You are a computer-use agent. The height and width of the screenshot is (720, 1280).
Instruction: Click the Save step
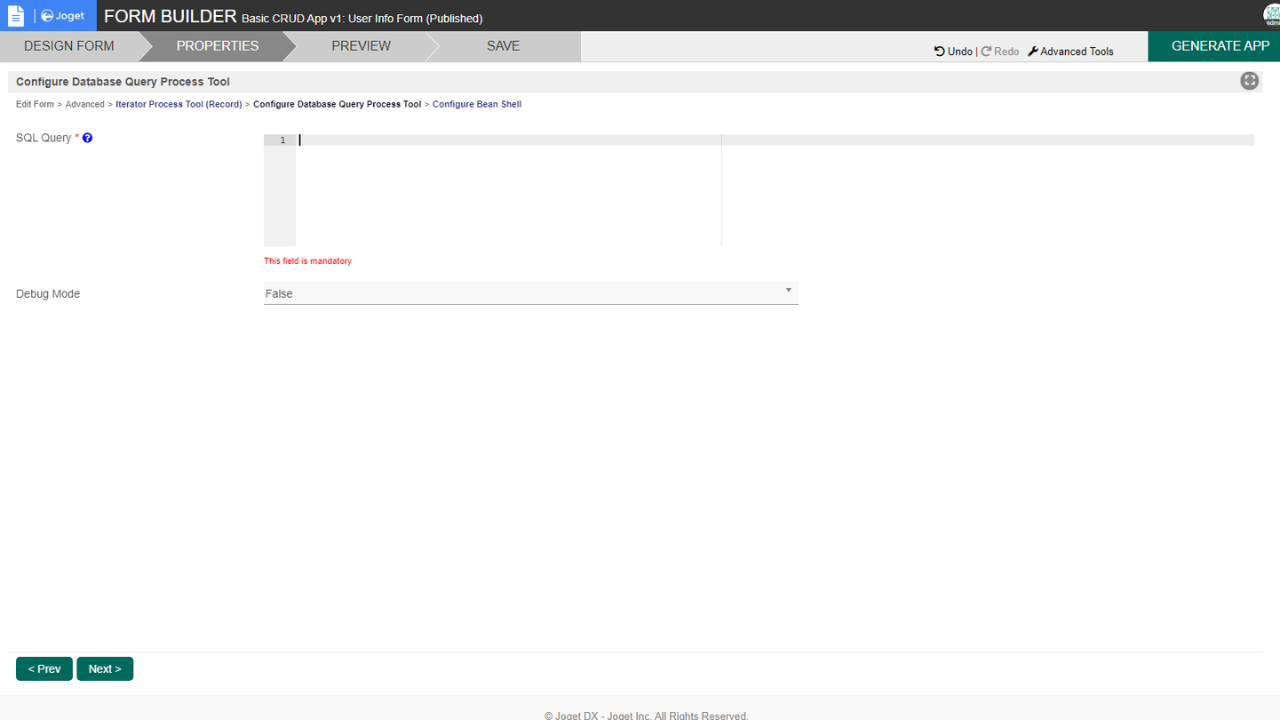(503, 46)
